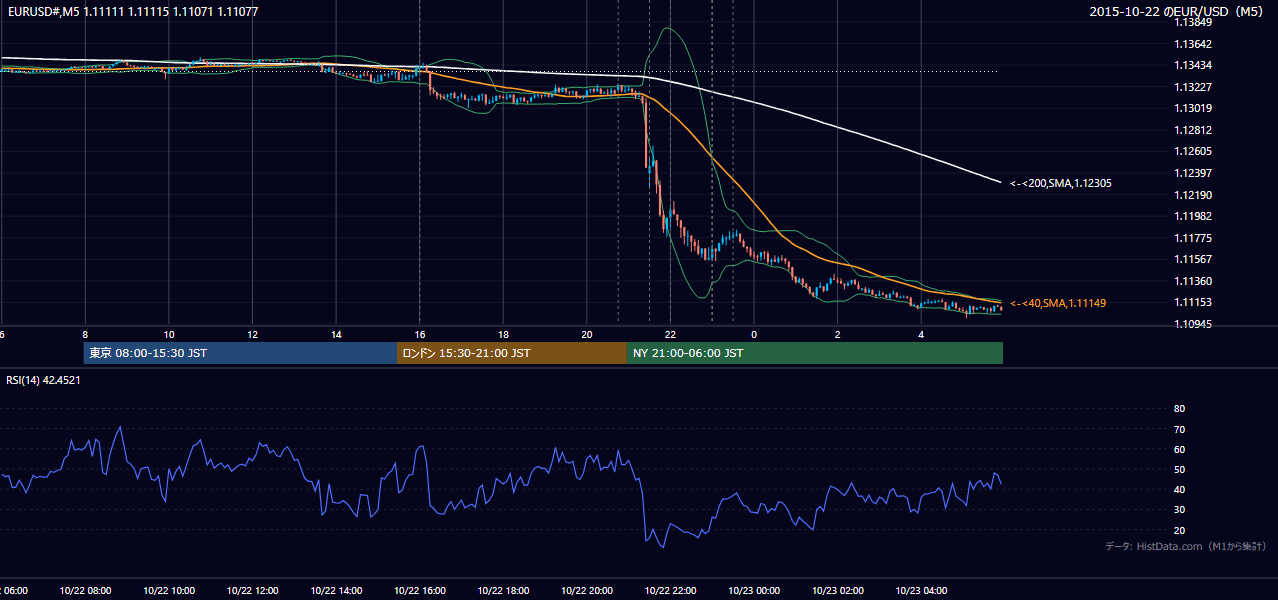Click RSI scale level 60
The width and height of the screenshot is (1278, 600).
(x=1179, y=449)
